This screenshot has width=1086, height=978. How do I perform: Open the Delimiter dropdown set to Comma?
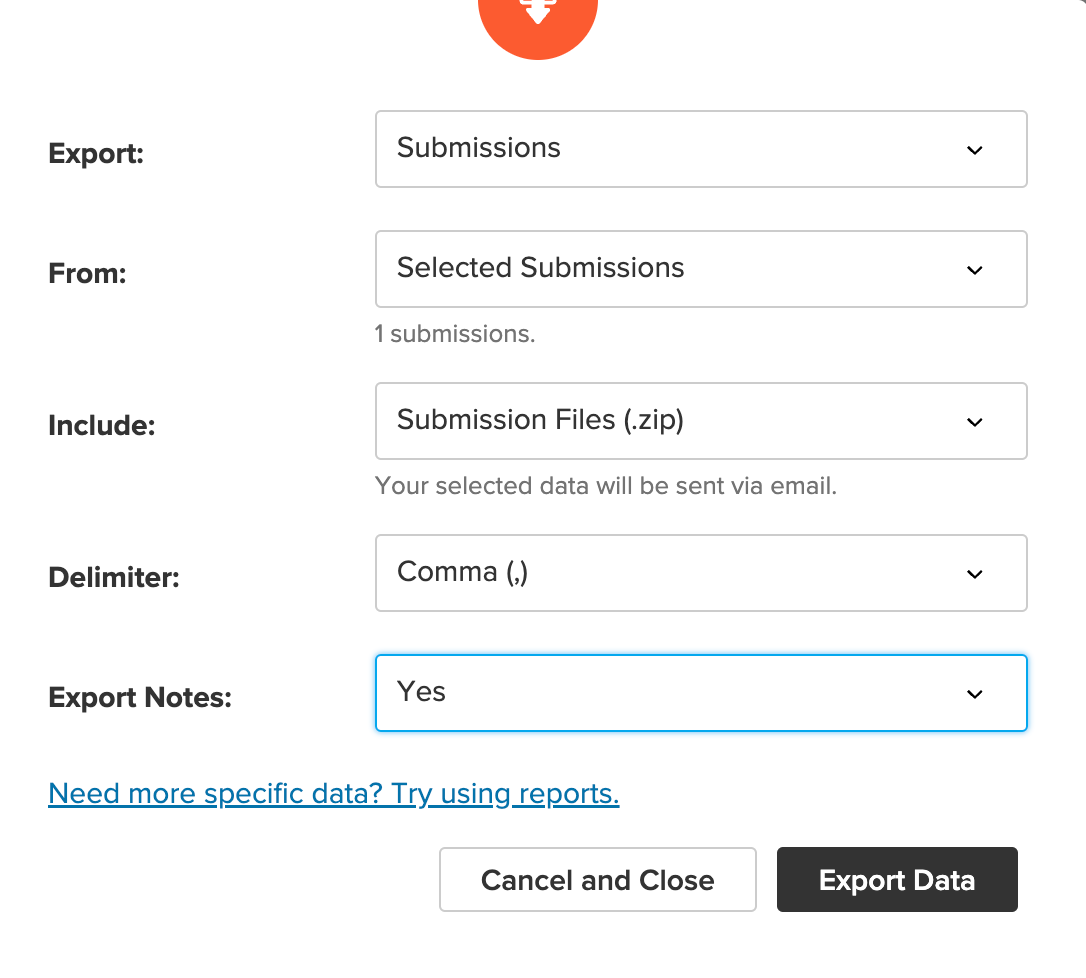tap(701, 573)
